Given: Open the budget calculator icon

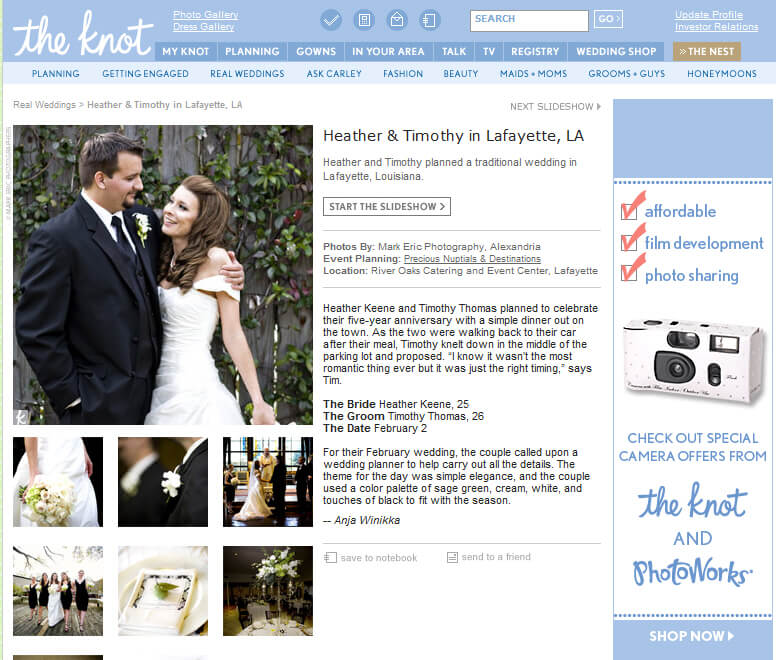Looking at the screenshot, I should point(364,20).
